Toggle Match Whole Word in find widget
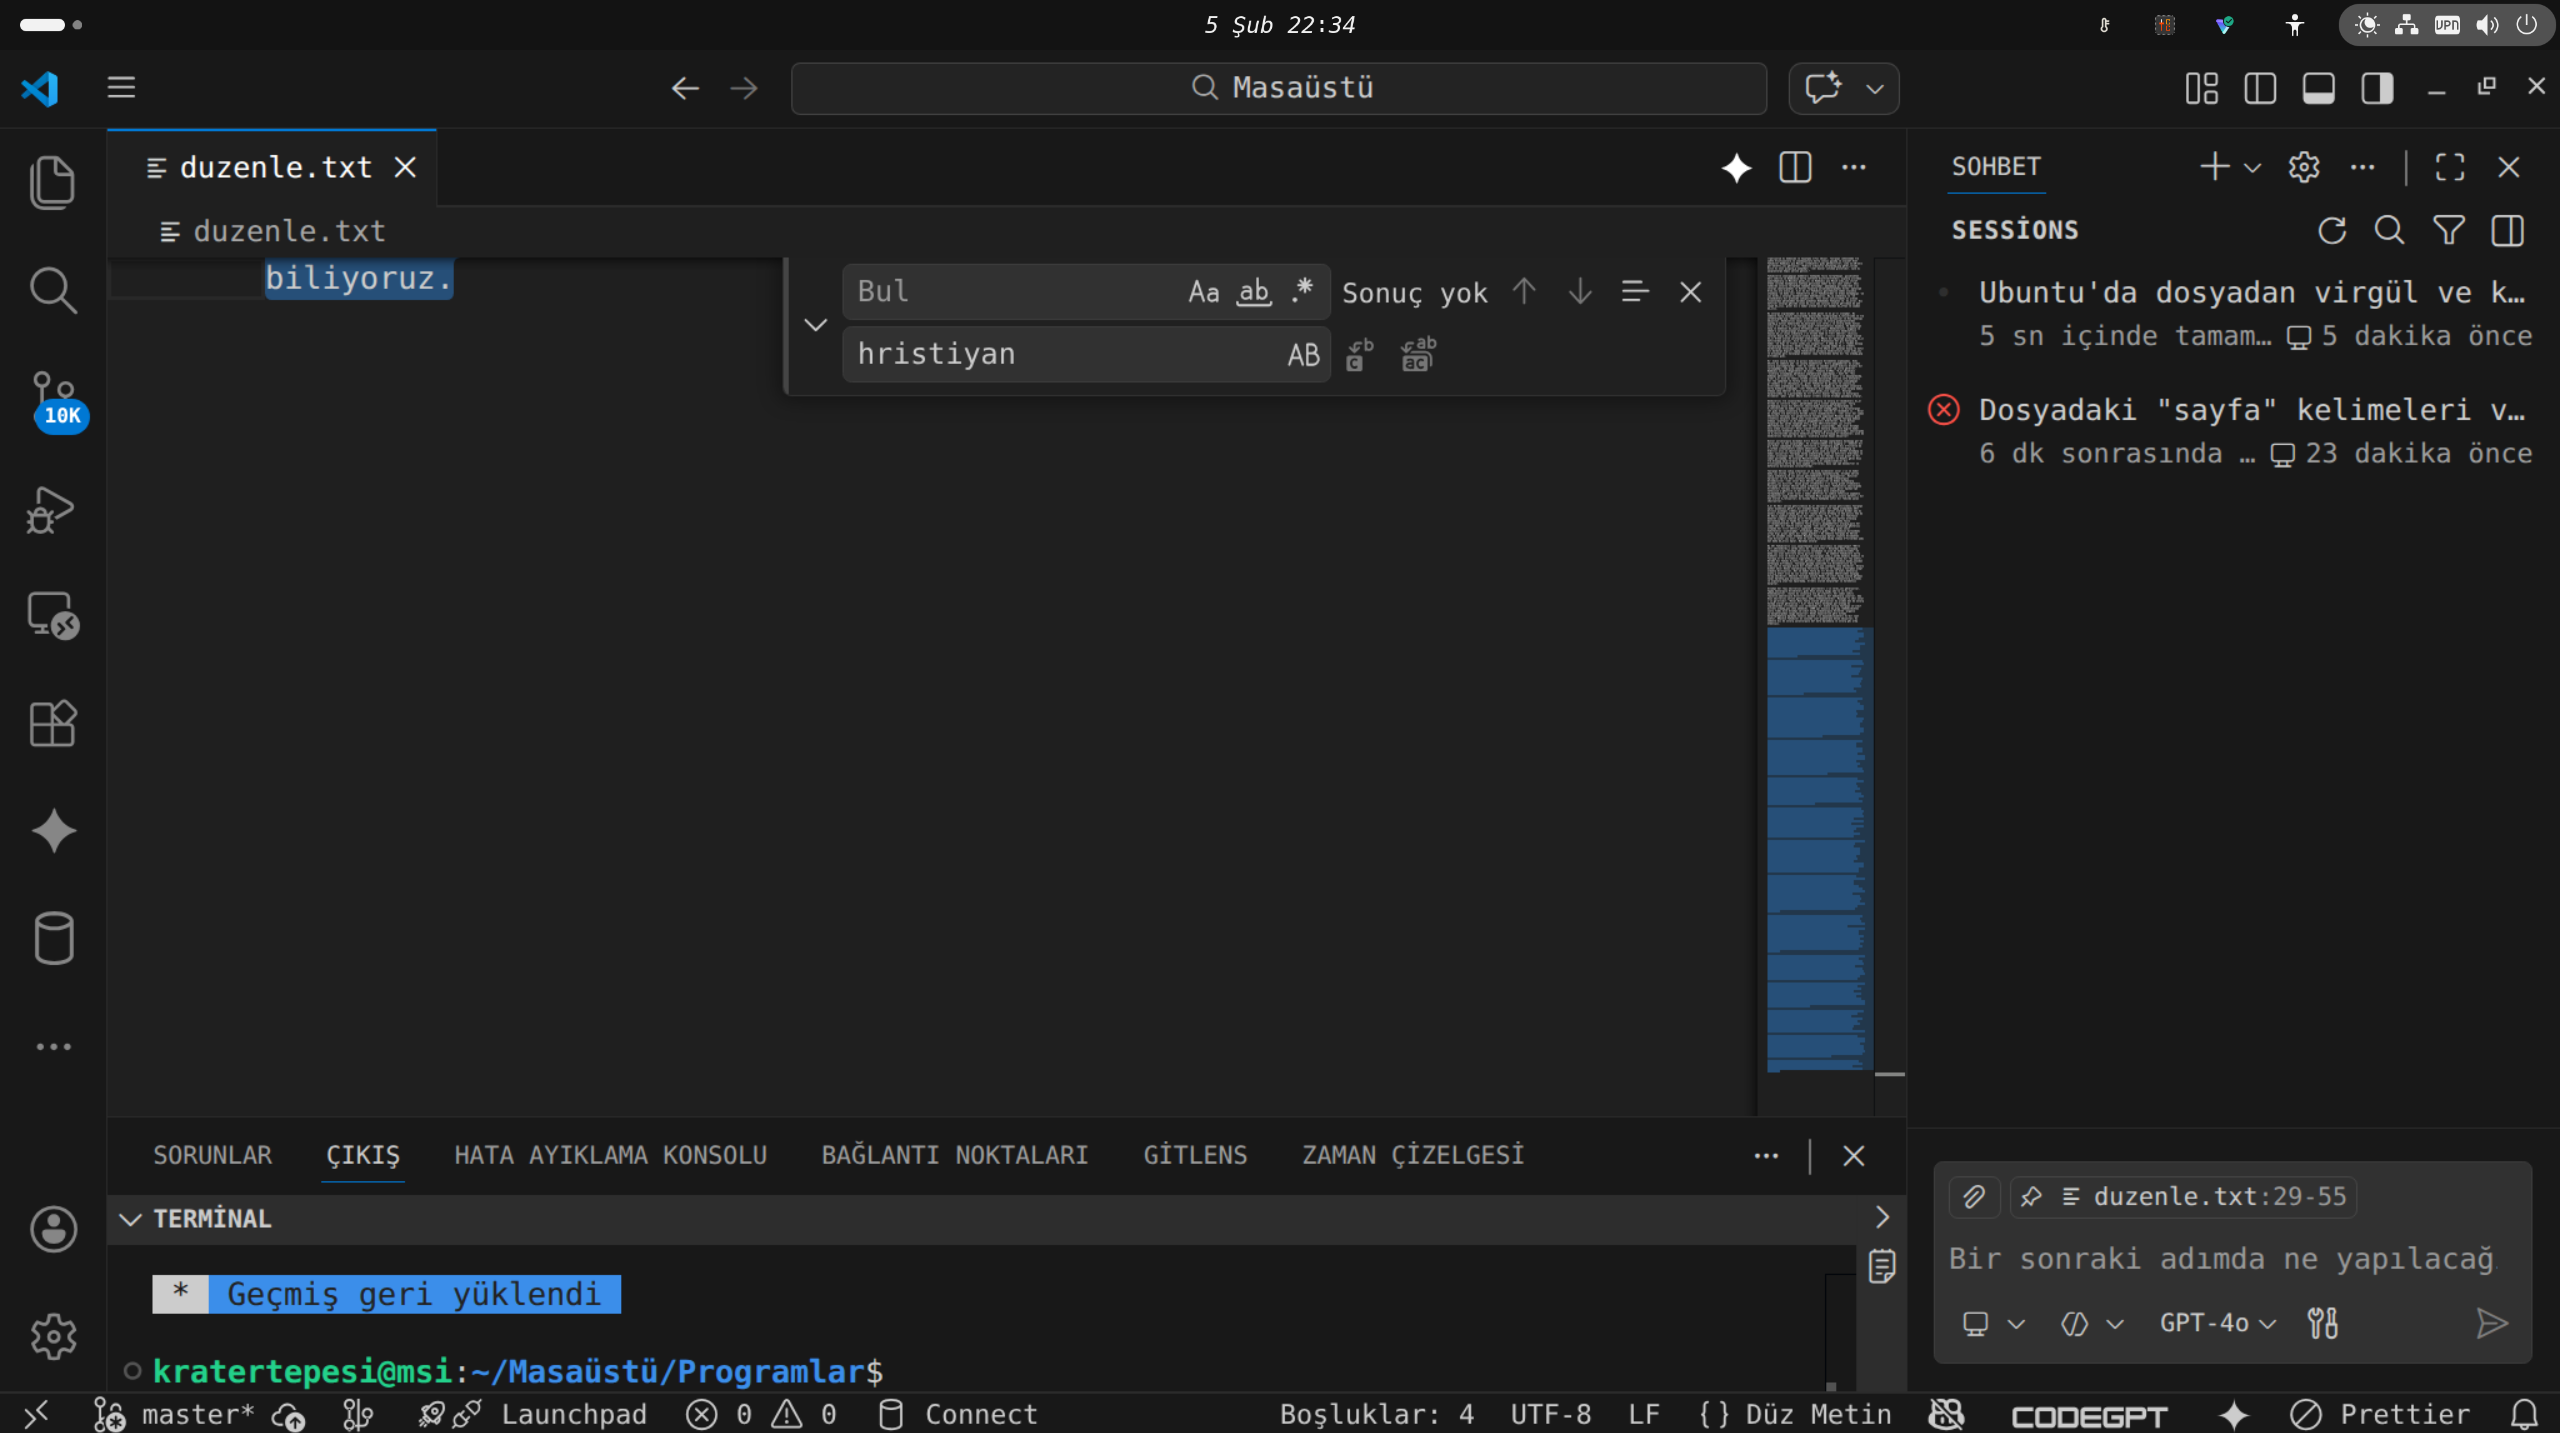 [1254, 291]
